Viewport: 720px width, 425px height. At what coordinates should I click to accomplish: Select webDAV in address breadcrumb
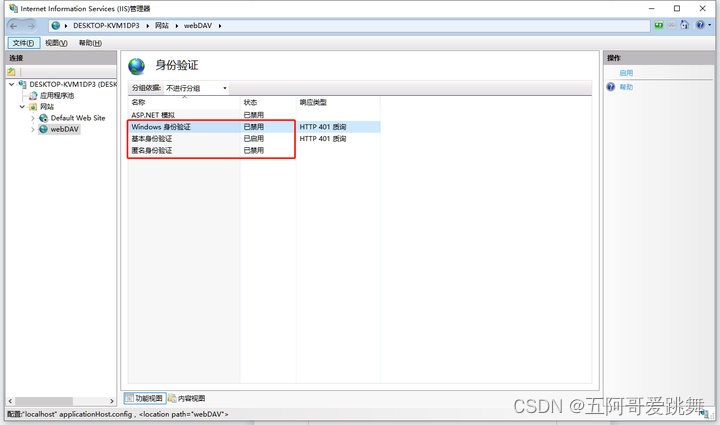click(198, 26)
